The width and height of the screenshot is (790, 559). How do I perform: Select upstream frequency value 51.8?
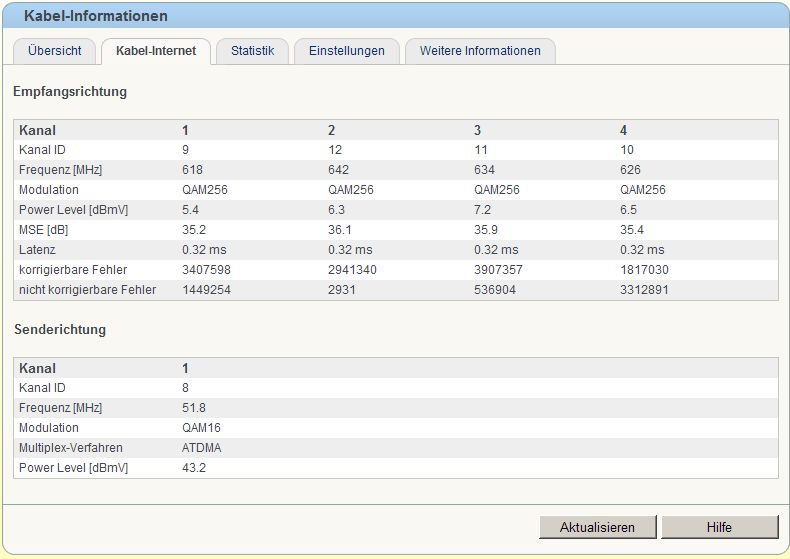pyautogui.click(x=194, y=408)
